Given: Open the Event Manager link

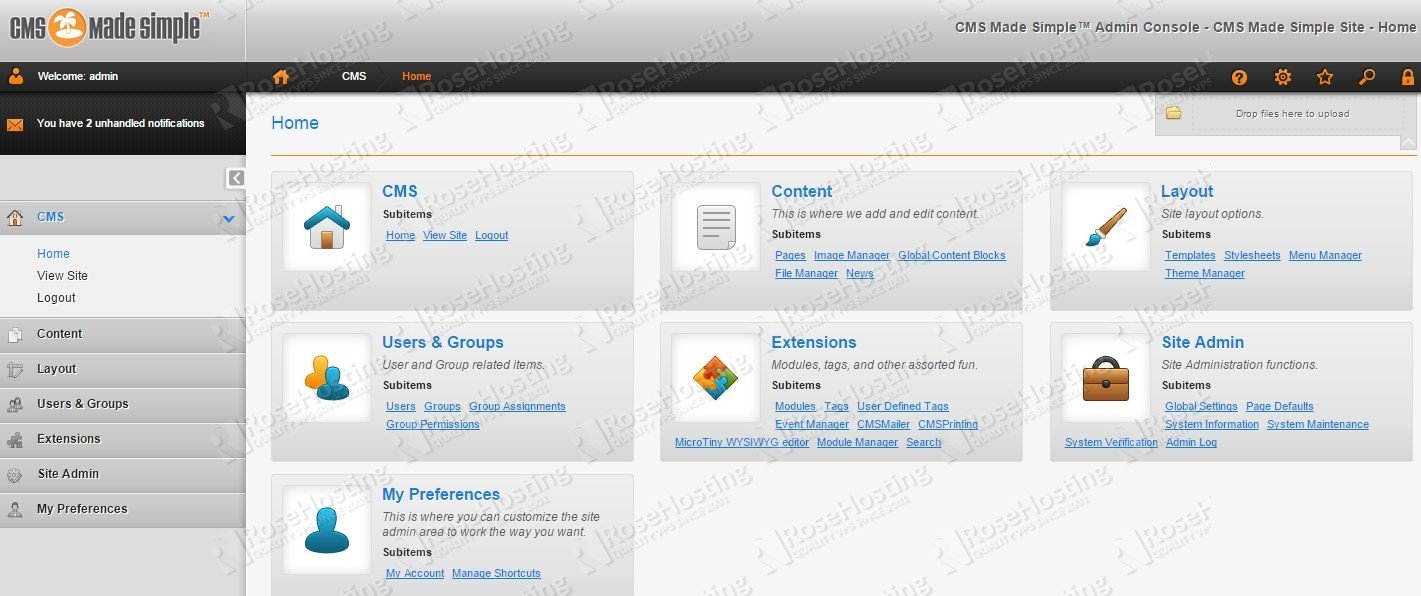Looking at the screenshot, I should [812, 425].
